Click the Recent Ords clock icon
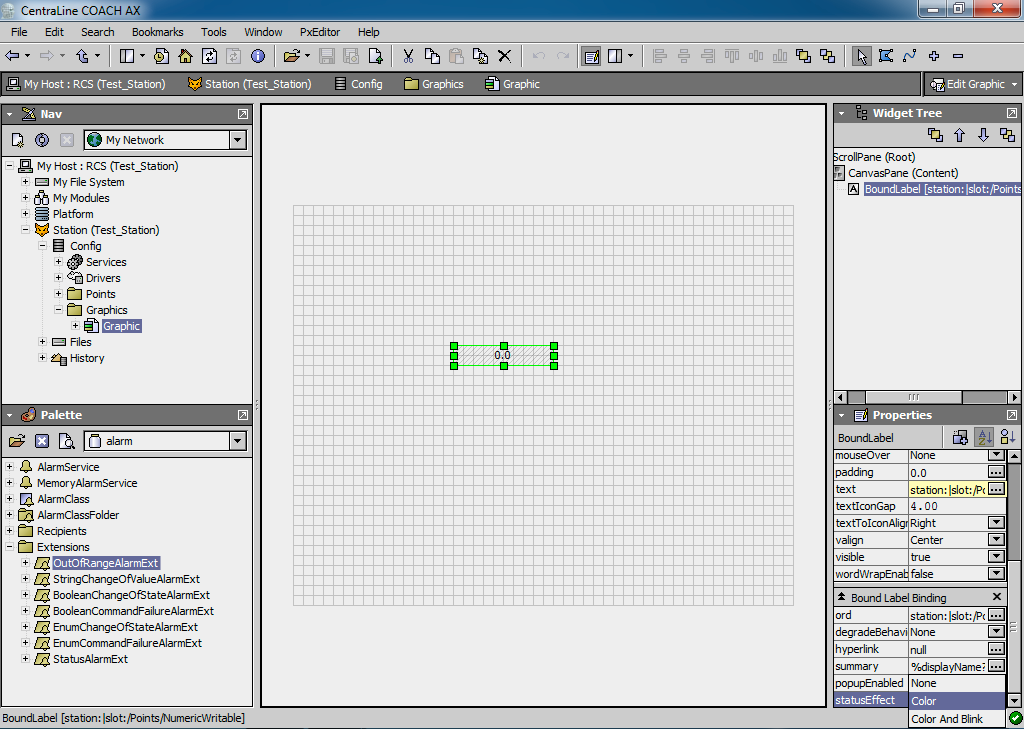The image size is (1024, 729). pyautogui.click(x=161, y=57)
